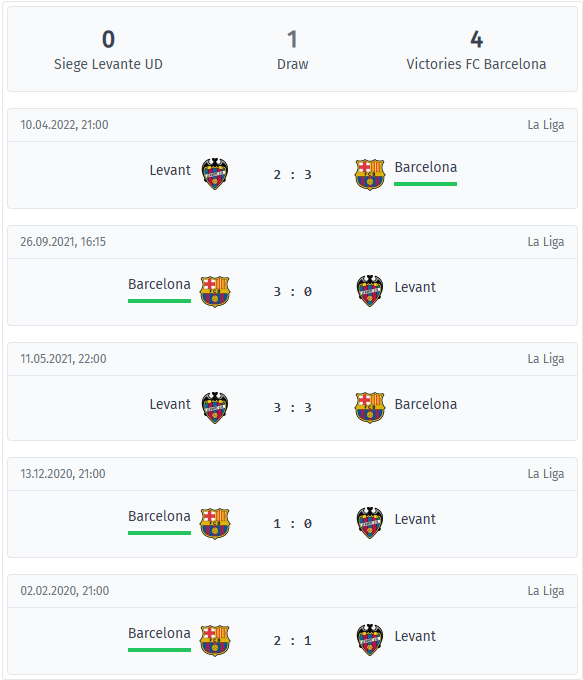
Task: Open the 2 : 3 match score
Action: 292,175
